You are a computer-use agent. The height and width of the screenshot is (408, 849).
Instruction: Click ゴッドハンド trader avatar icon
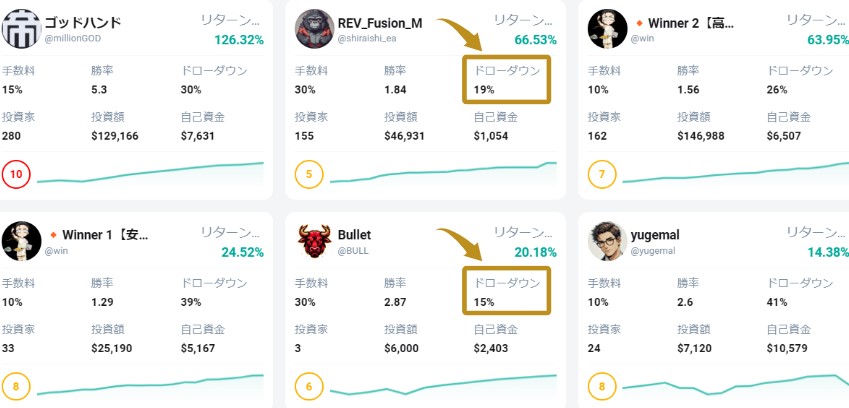coord(20,29)
